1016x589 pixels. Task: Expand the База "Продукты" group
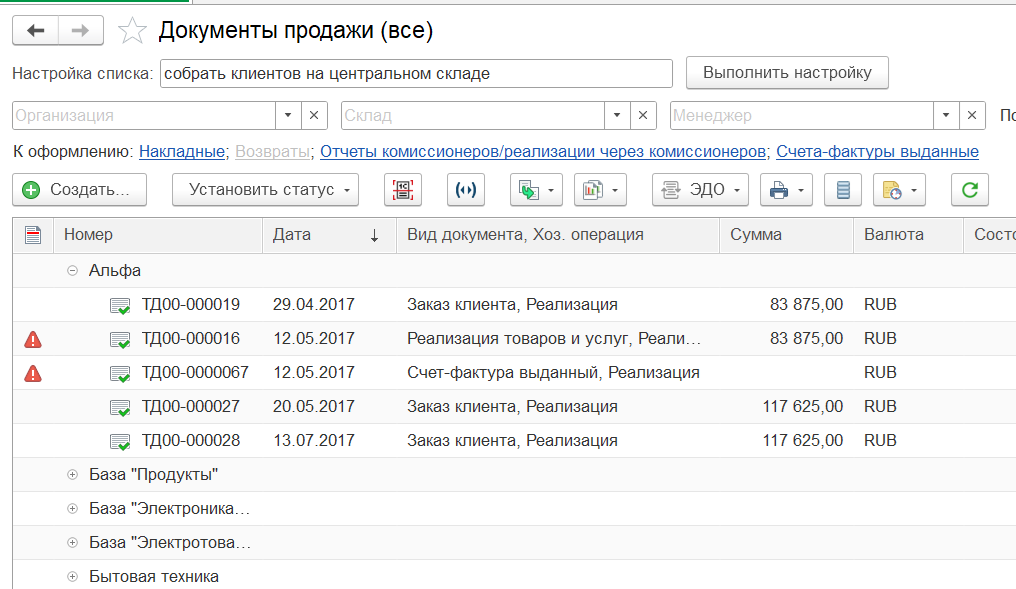(72, 474)
